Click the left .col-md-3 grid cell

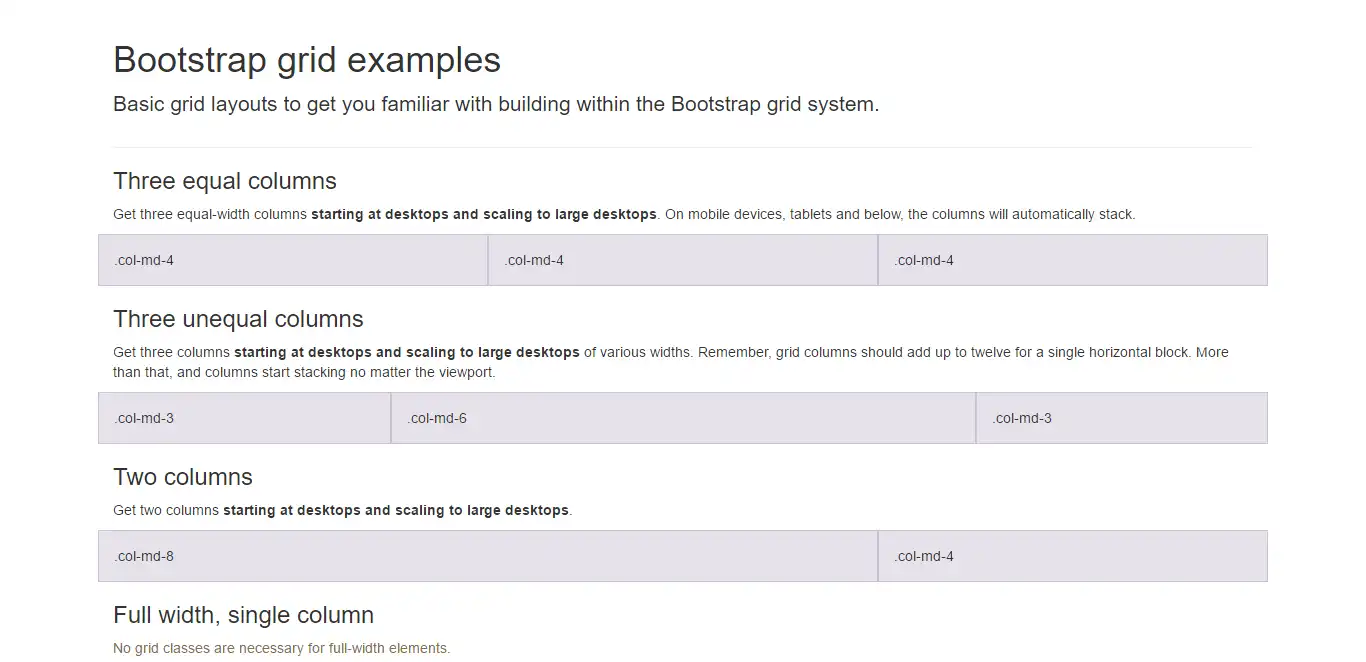coord(244,418)
